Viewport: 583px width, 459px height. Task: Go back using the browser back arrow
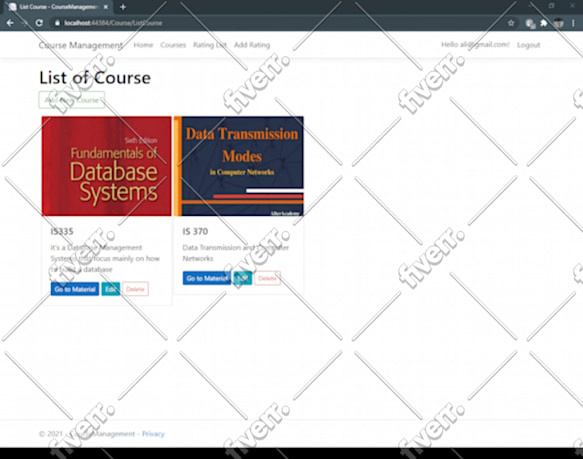(x=10, y=23)
